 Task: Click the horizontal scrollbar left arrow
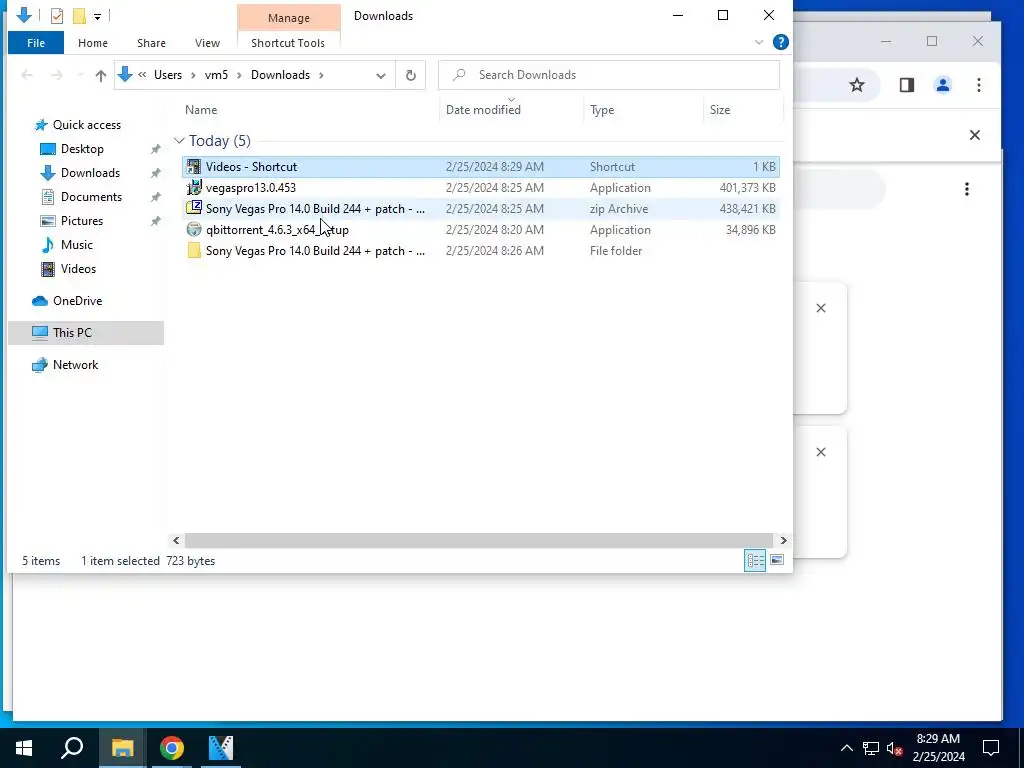176,541
